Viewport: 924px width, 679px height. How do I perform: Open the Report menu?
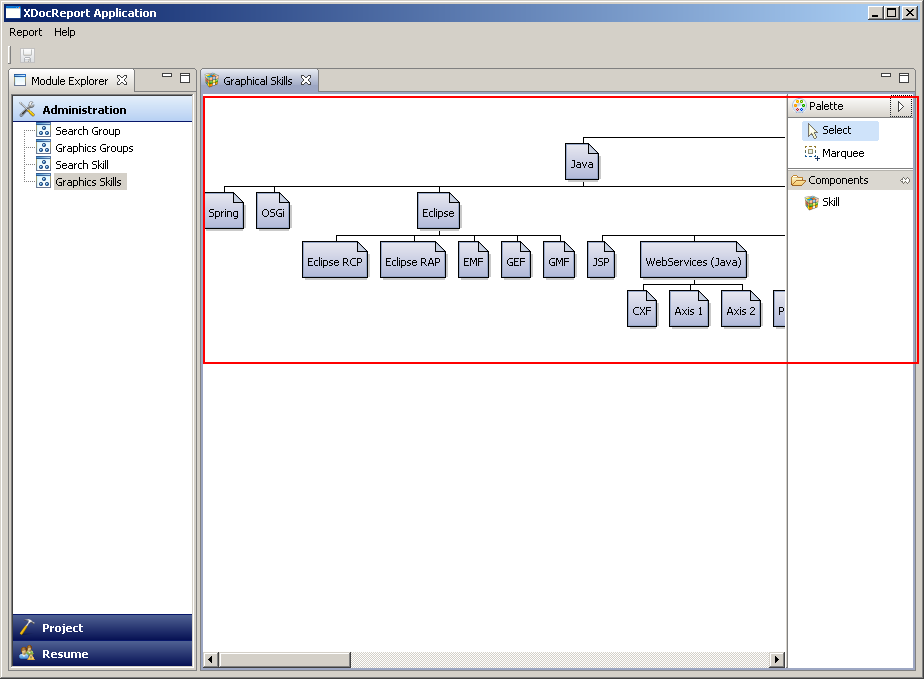[x=25, y=32]
